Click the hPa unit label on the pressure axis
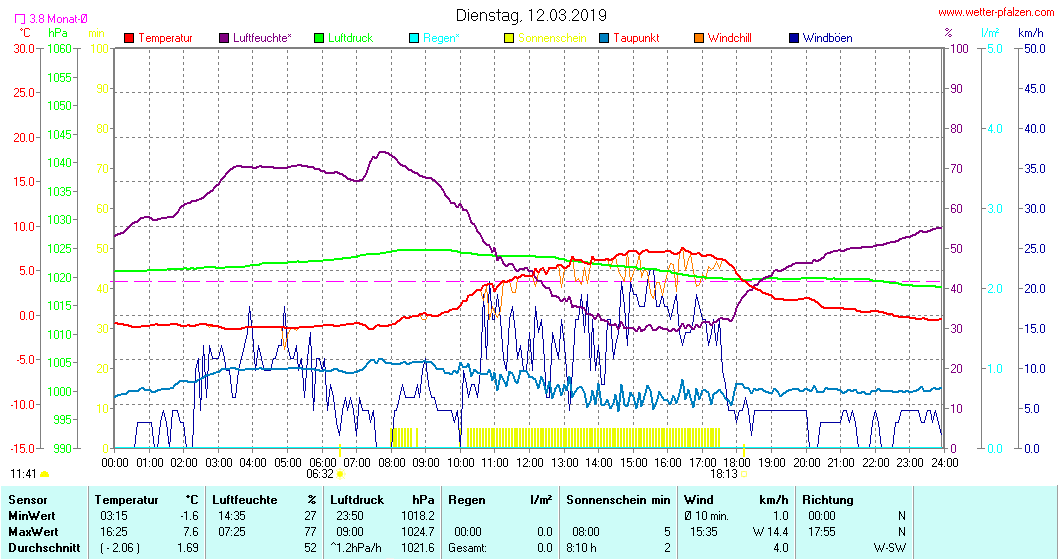This screenshot has width=1058, height=559. pyautogui.click(x=58, y=32)
